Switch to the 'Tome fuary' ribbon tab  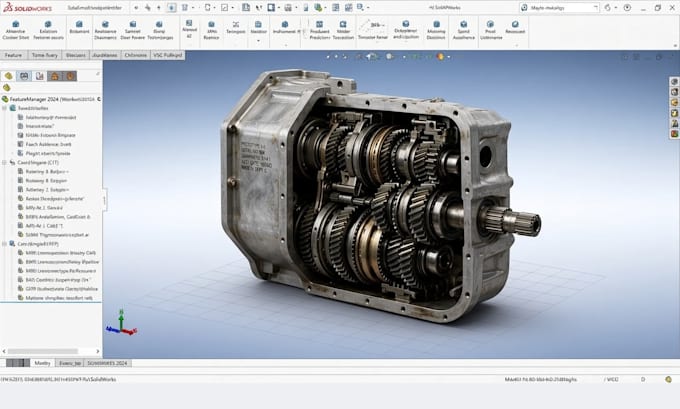45,55
